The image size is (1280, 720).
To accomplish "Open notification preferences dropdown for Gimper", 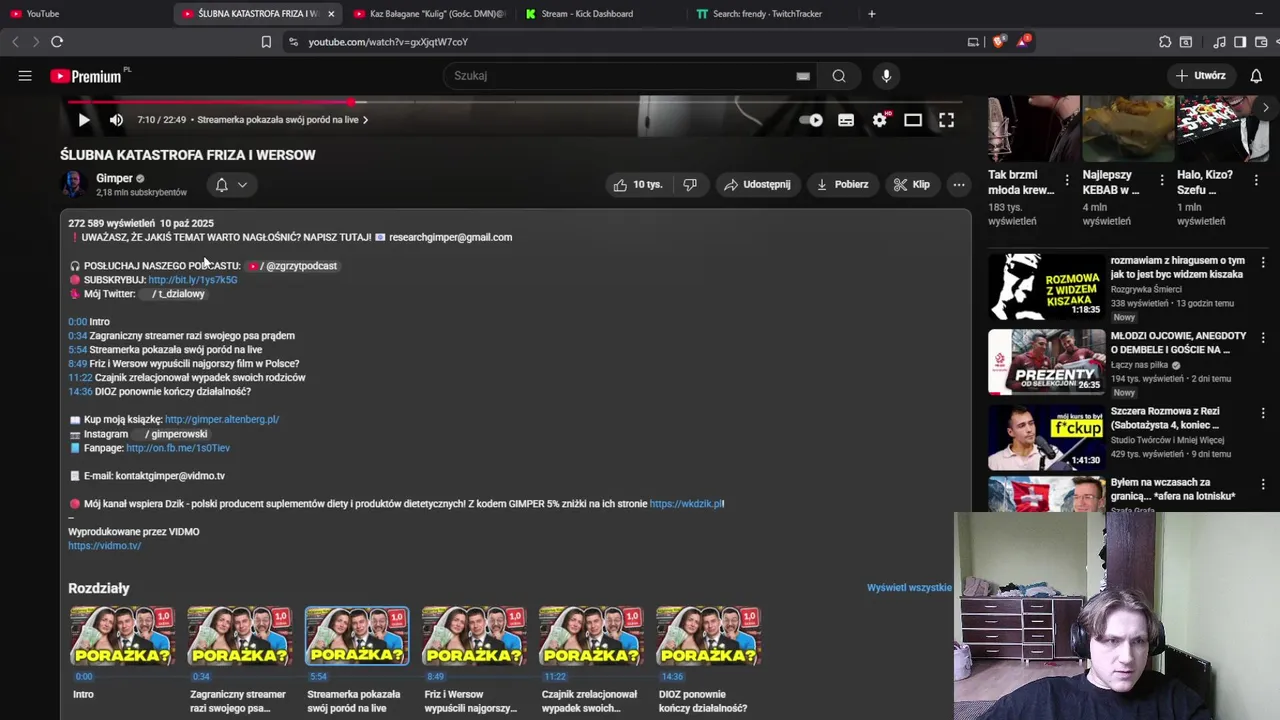I will pos(231,184).
